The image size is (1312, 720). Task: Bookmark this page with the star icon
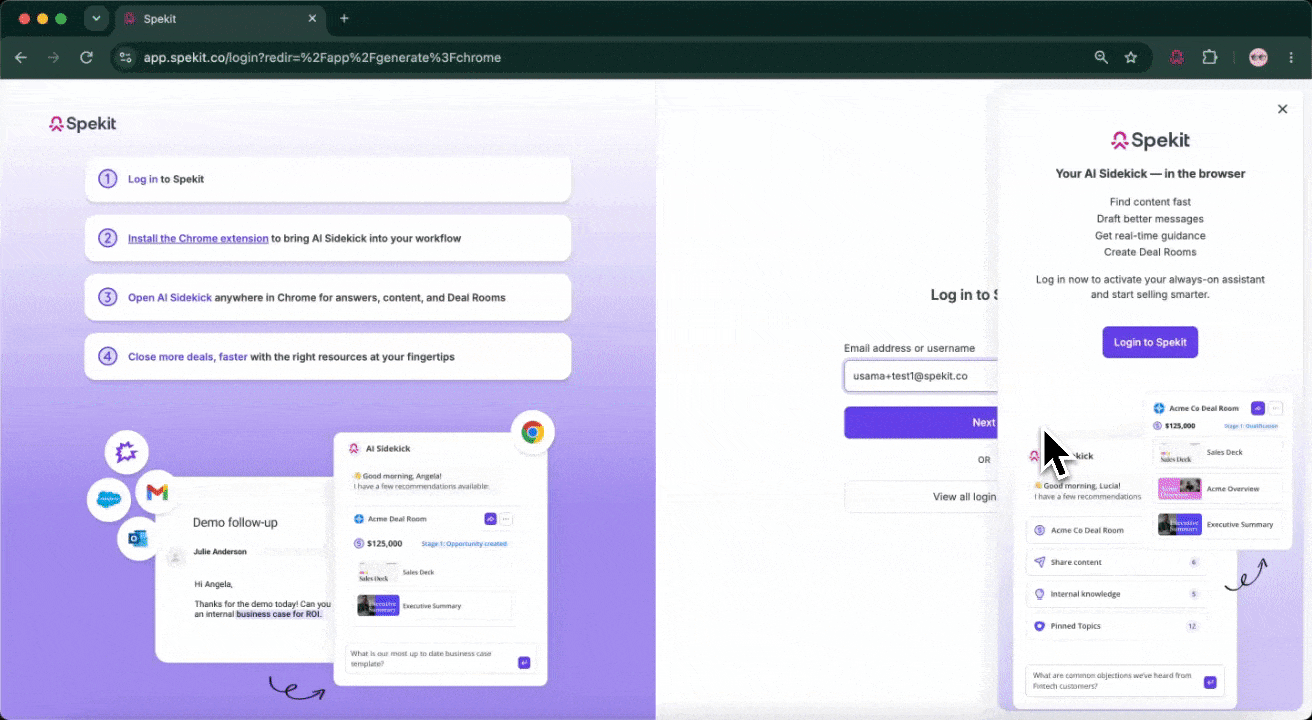[x=1131, y=57]
